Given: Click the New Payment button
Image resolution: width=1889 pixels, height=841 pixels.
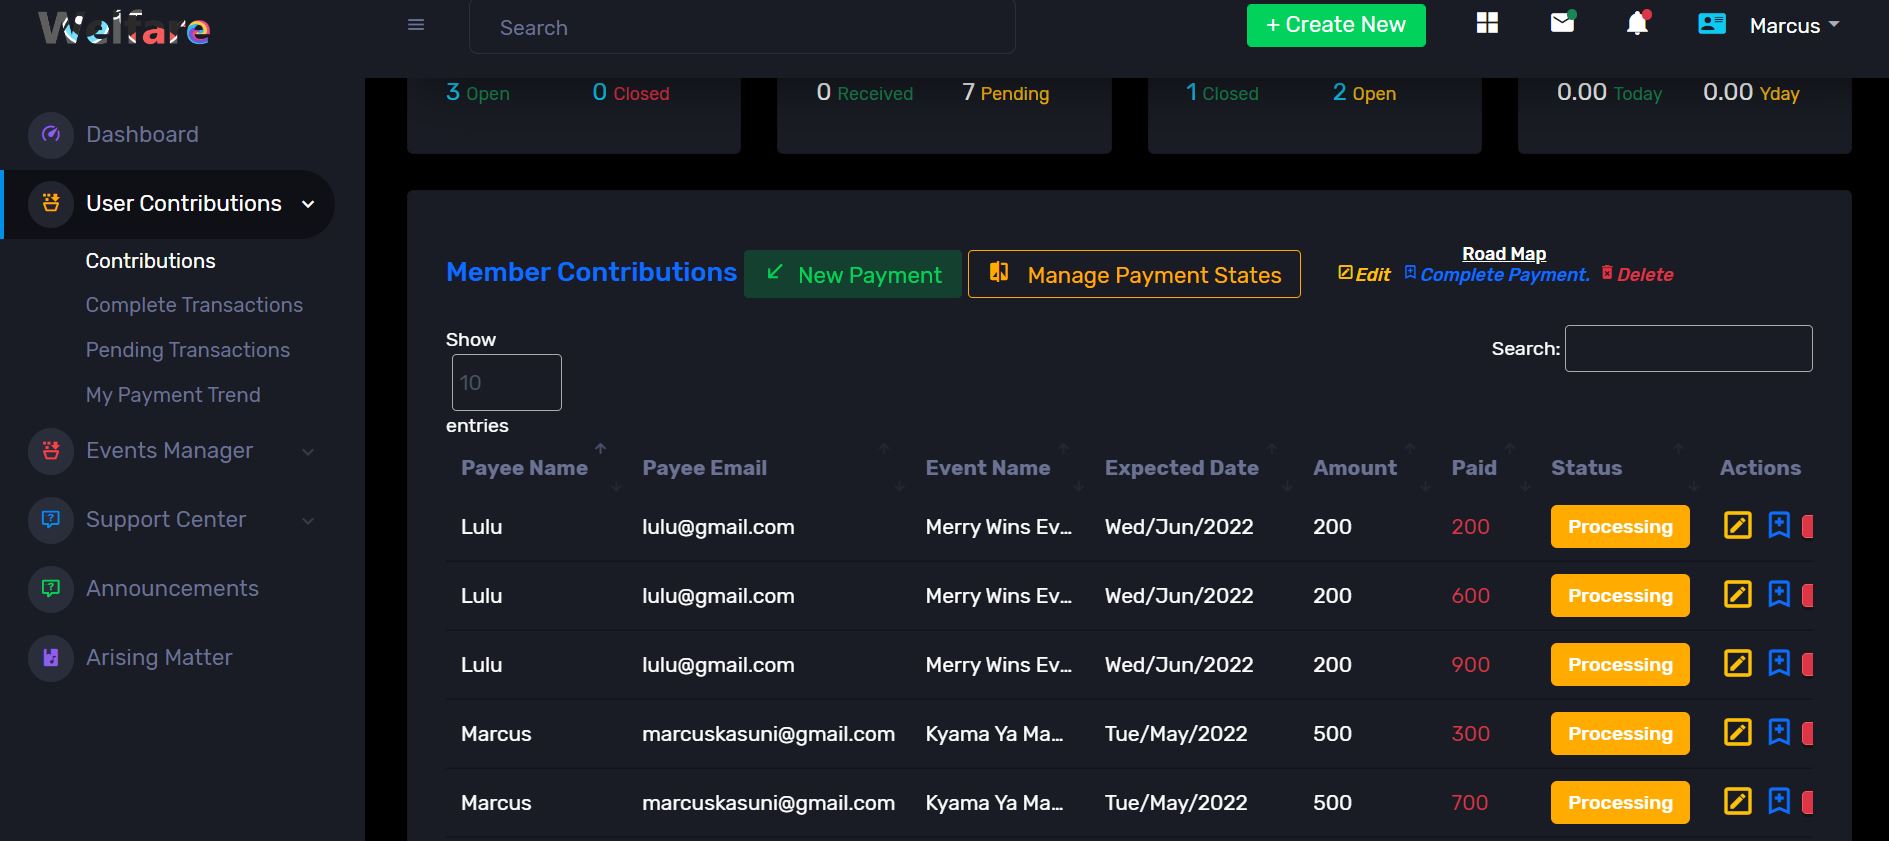Looking at the screenshot, I should [853, 275].
